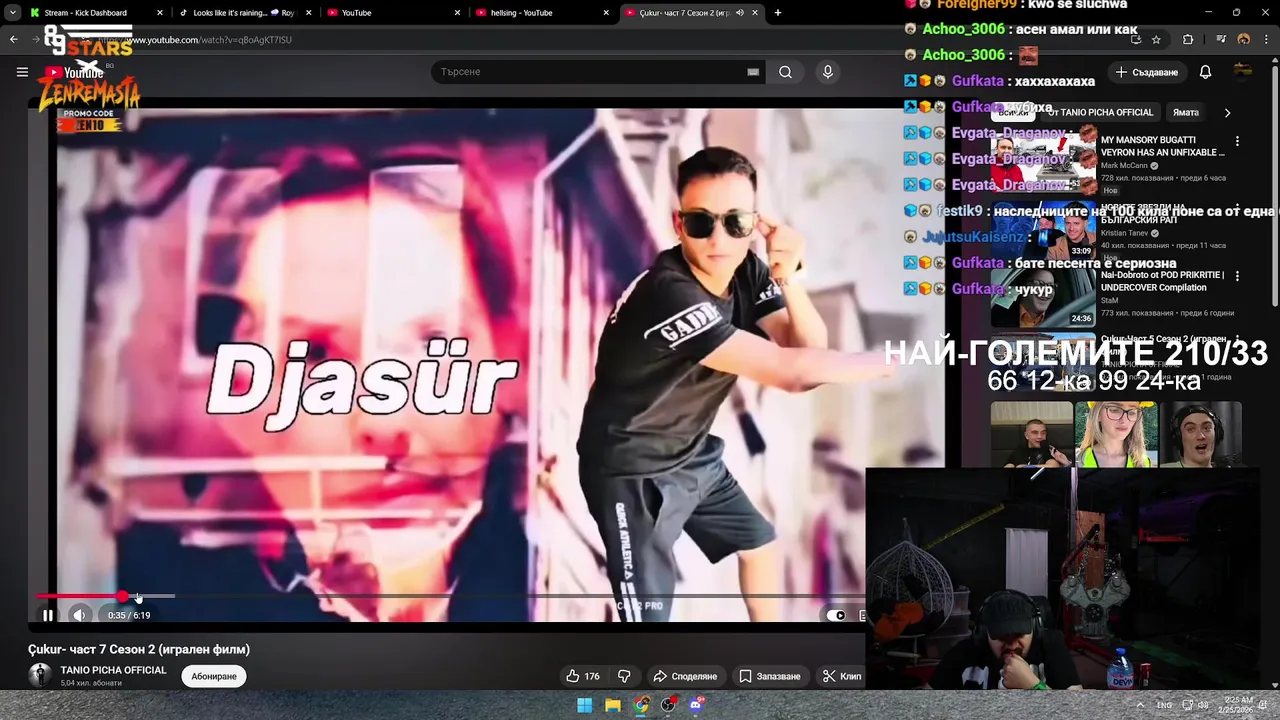Open the 33:09 Kristian Tanev video thumbnail

coord(1043,228)
